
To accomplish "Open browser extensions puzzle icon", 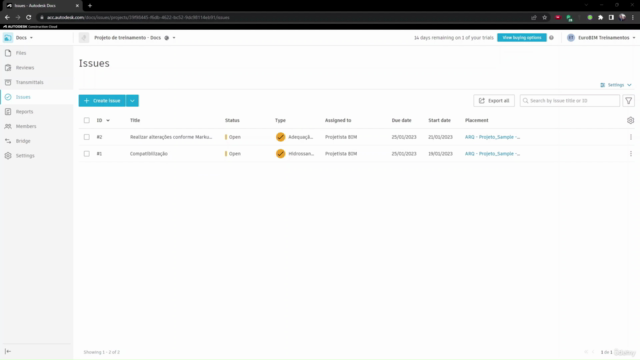I will click(x=600, y=18).
